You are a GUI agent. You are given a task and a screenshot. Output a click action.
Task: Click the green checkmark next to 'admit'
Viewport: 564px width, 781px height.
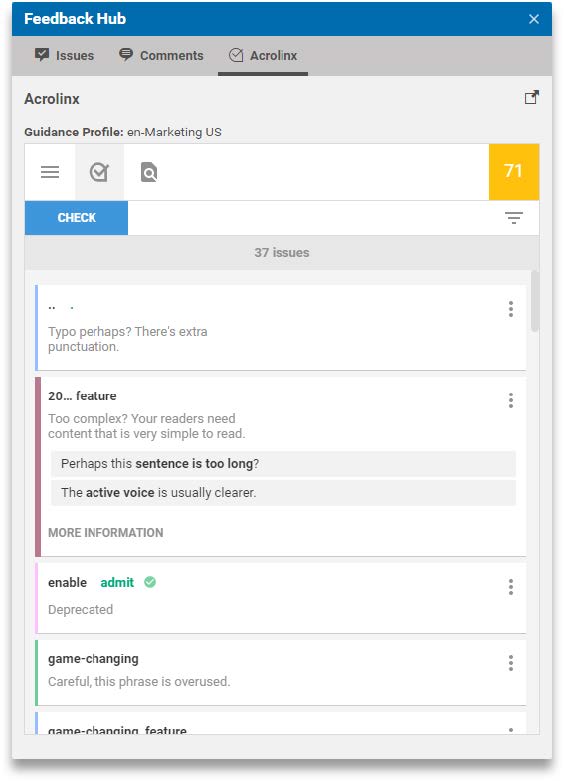(x=150, y=582)
